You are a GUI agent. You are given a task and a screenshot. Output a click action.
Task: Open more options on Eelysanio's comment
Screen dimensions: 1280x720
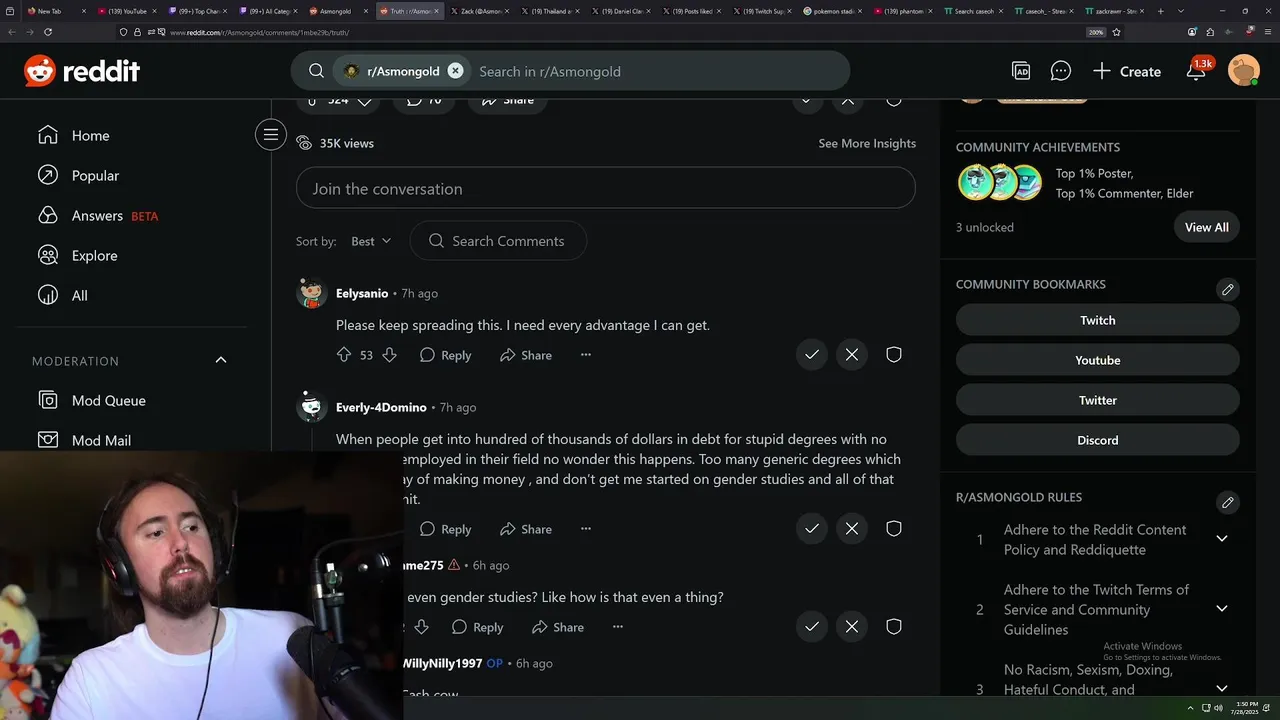[x=586, y=355]
